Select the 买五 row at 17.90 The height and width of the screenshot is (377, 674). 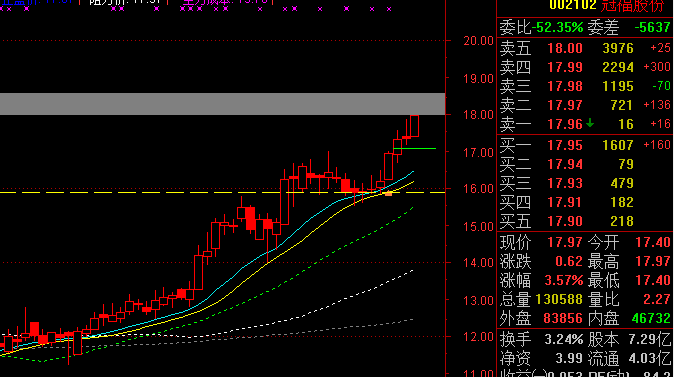(585, 221)
